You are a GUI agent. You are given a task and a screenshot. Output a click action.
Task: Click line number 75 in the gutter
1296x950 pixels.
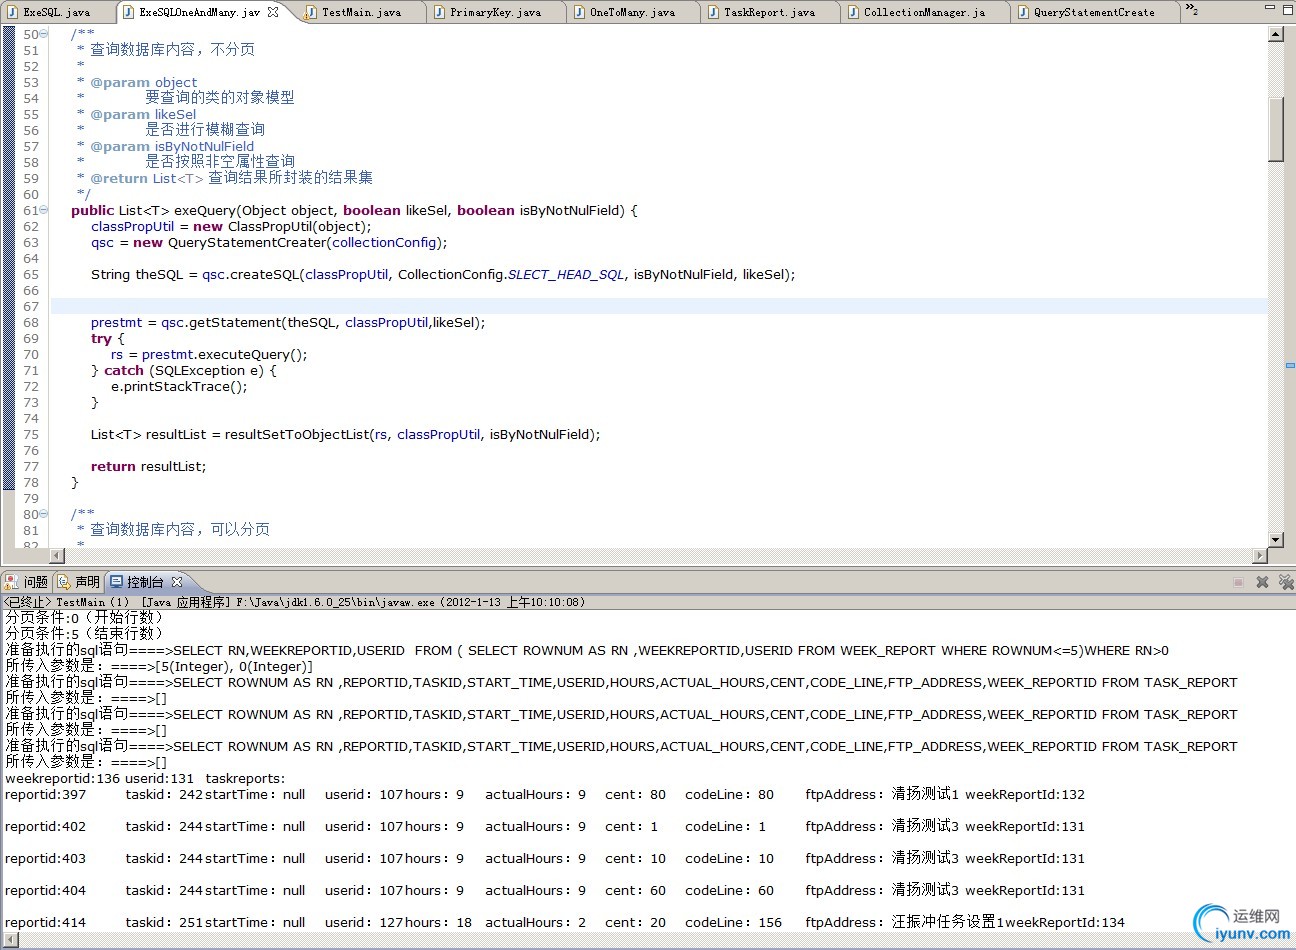pyautogui.click(x=30, y=434)
